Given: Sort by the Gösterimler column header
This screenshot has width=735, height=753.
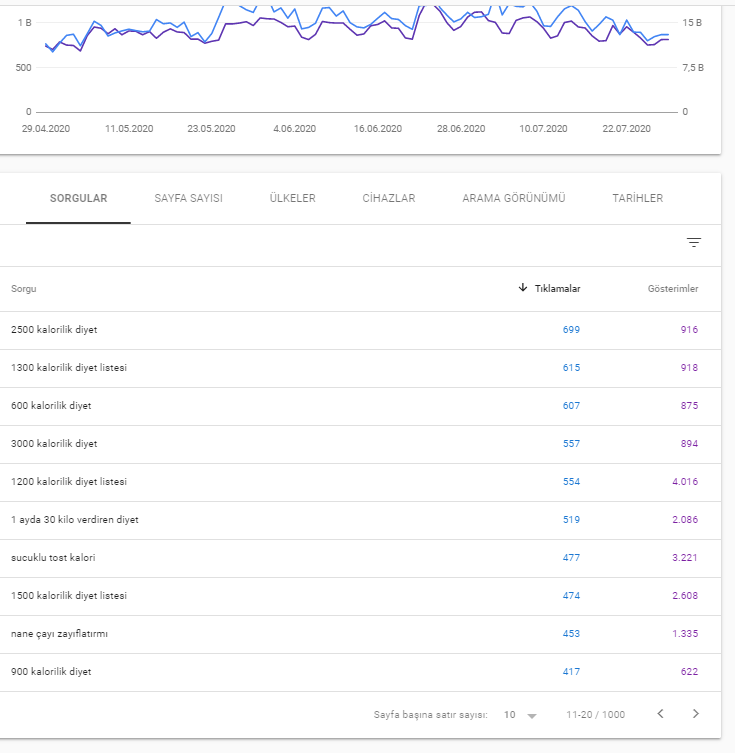Looking at the screenshot, I should [x=673, y=289].
